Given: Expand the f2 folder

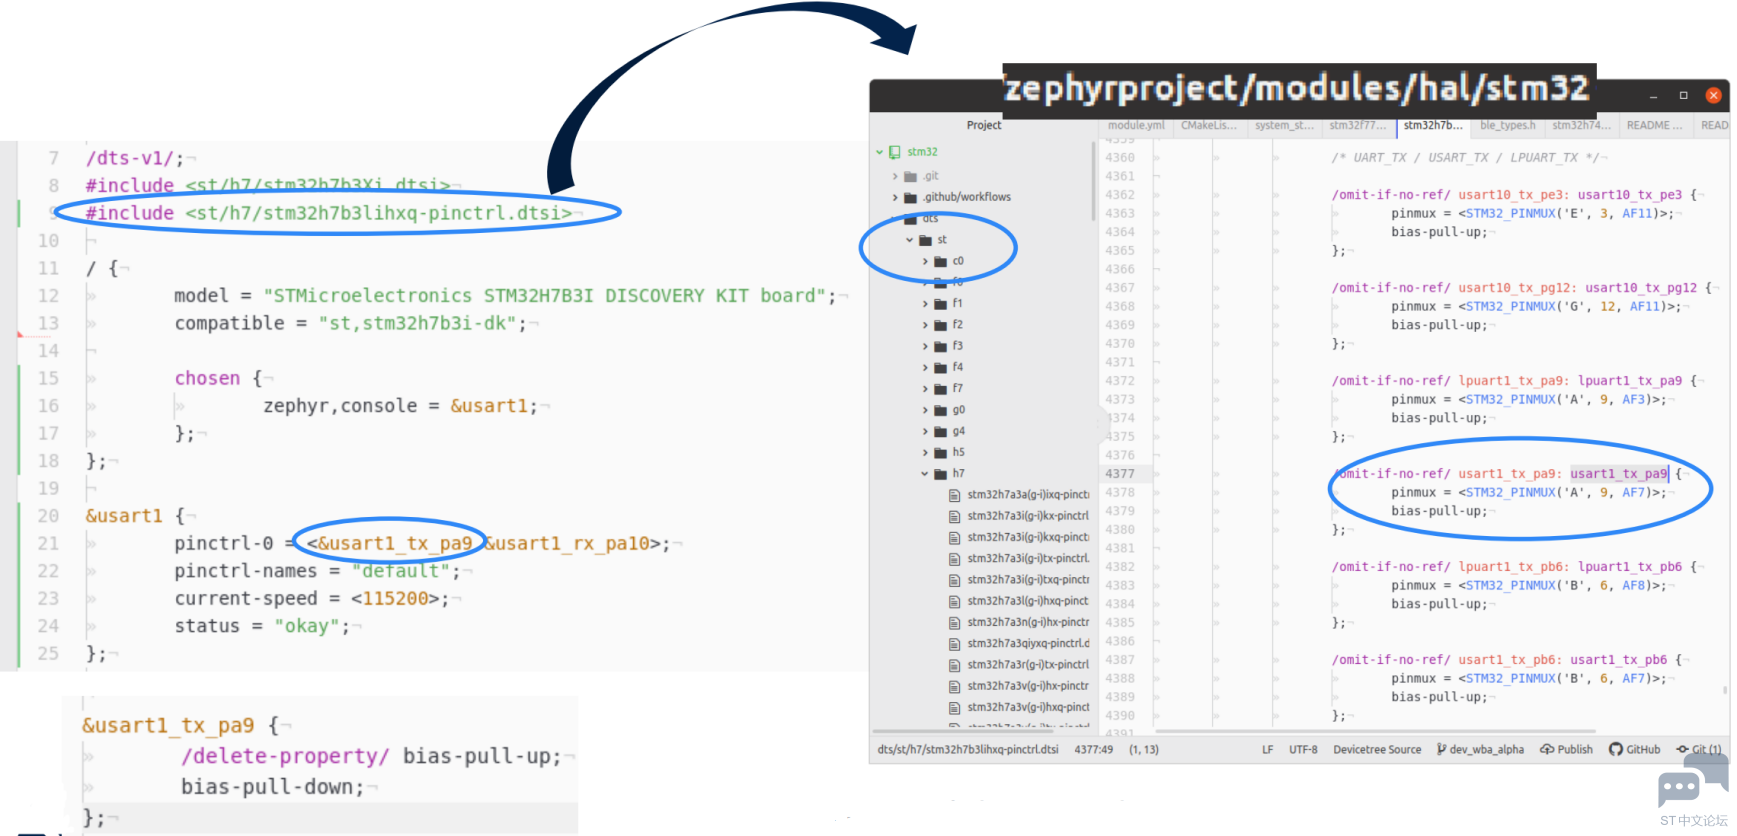Looking at the screenshot, I should (x=925, y=325).
